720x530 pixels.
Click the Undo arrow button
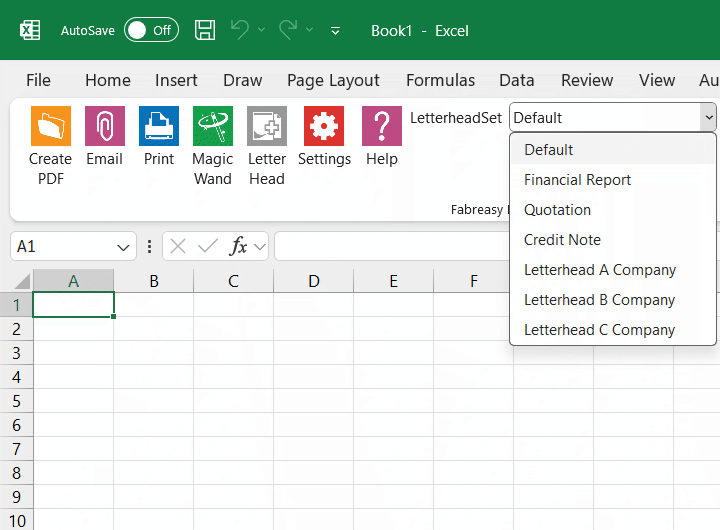pos(239,30)
